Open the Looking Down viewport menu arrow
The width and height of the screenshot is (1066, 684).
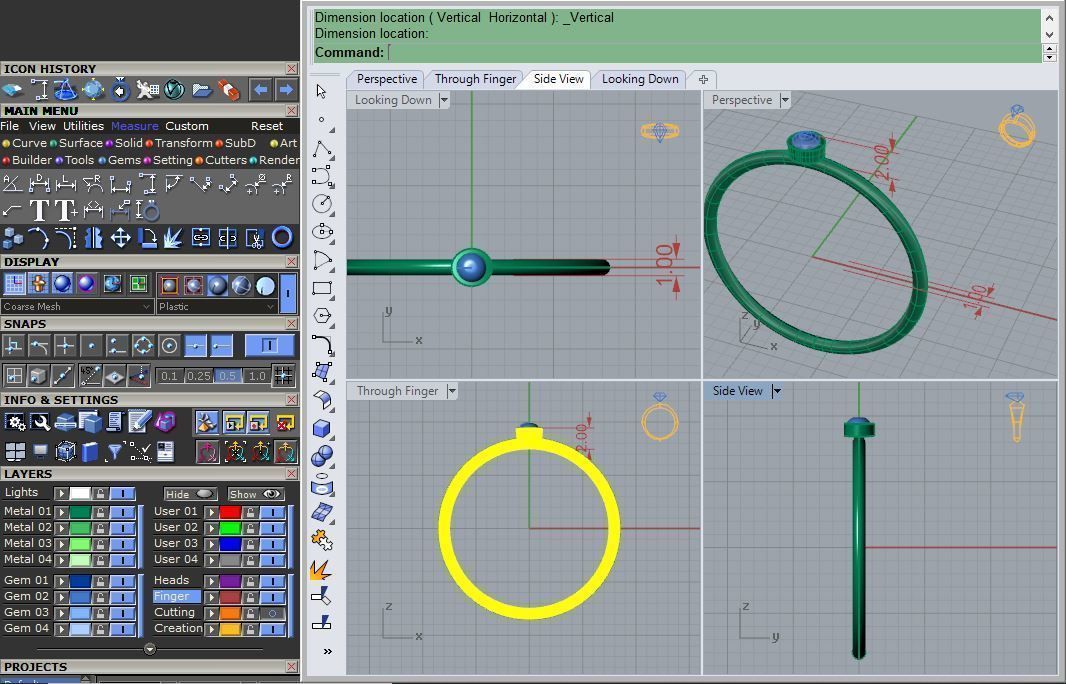tap(444, 100)
